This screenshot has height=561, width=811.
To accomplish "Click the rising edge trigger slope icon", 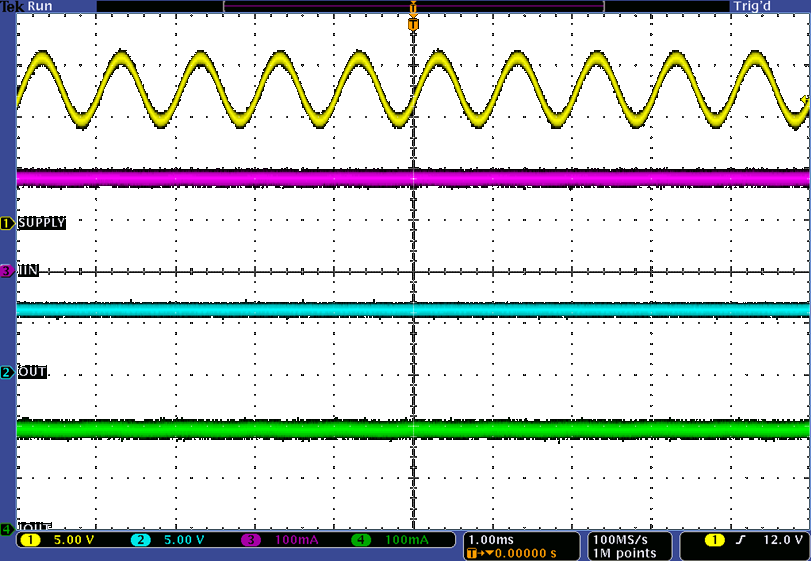I will coord(741,540).
